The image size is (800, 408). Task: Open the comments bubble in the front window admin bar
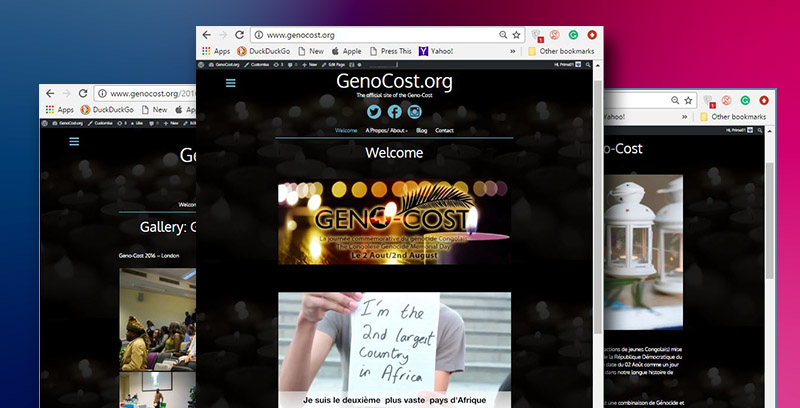292,65
